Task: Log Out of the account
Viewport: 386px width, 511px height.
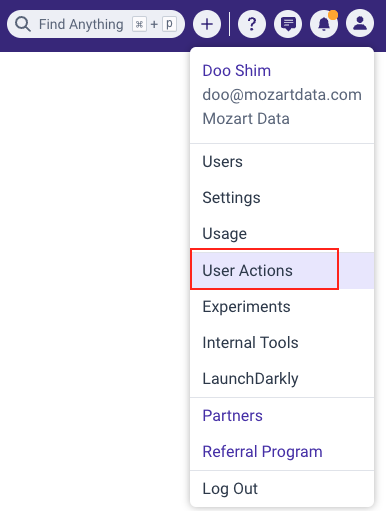Action: click(x=282, y=489)
